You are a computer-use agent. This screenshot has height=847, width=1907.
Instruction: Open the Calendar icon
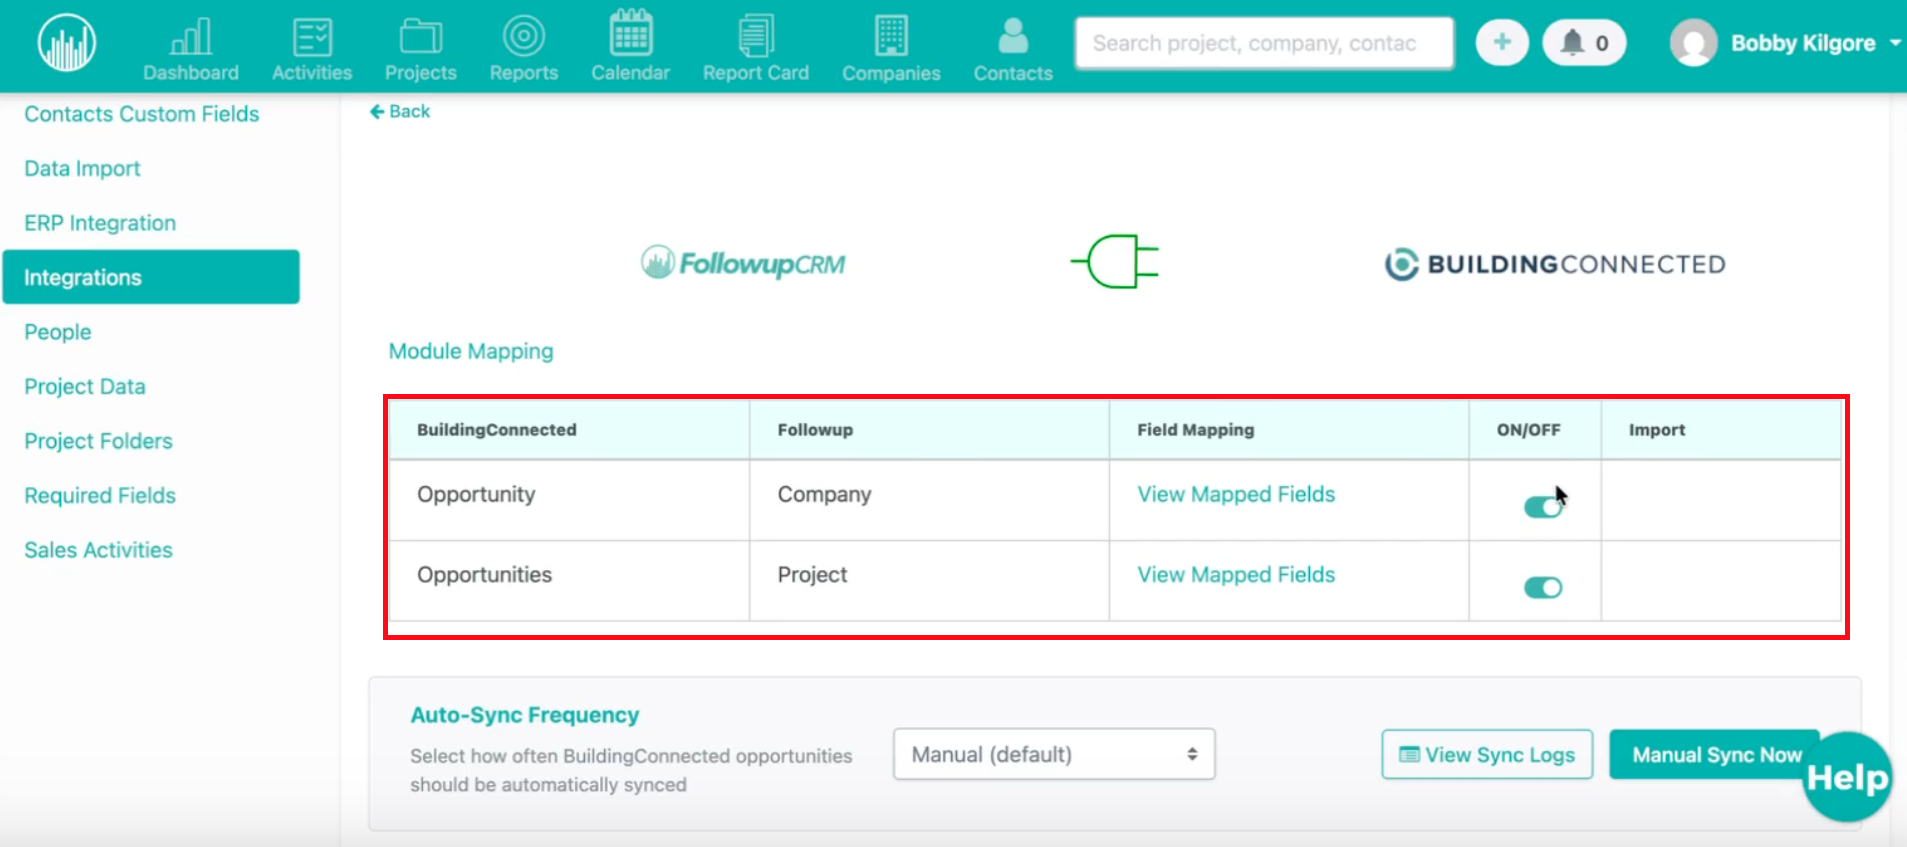(x=631, y=33)
